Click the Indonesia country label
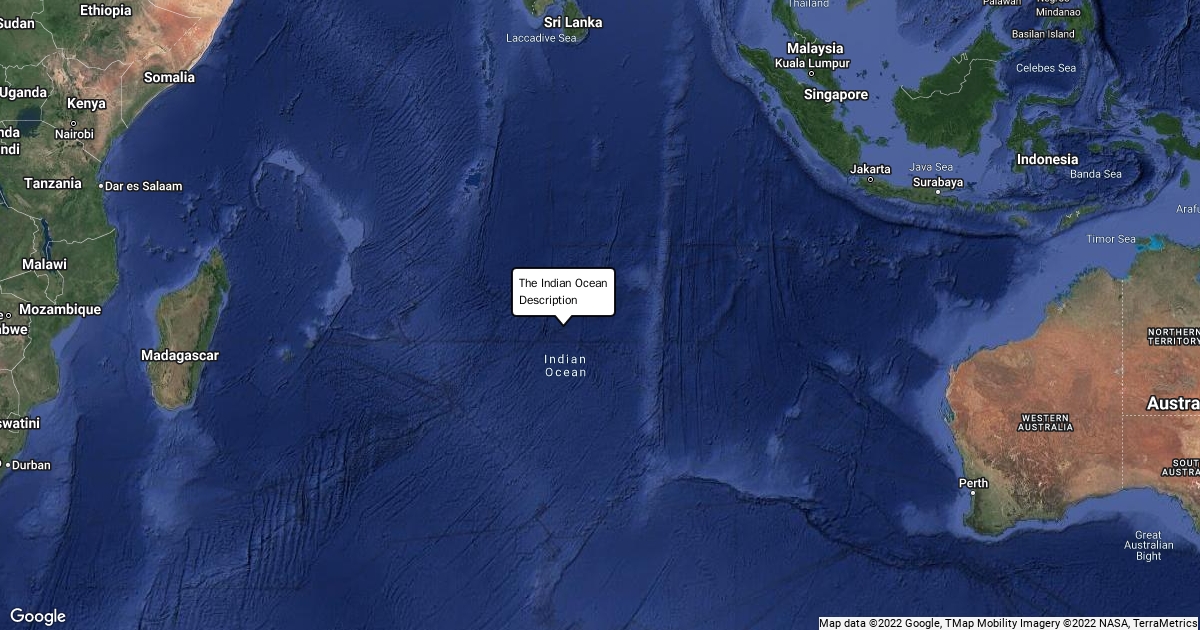Screen dimensions: 1200x630 [1048, 159]
